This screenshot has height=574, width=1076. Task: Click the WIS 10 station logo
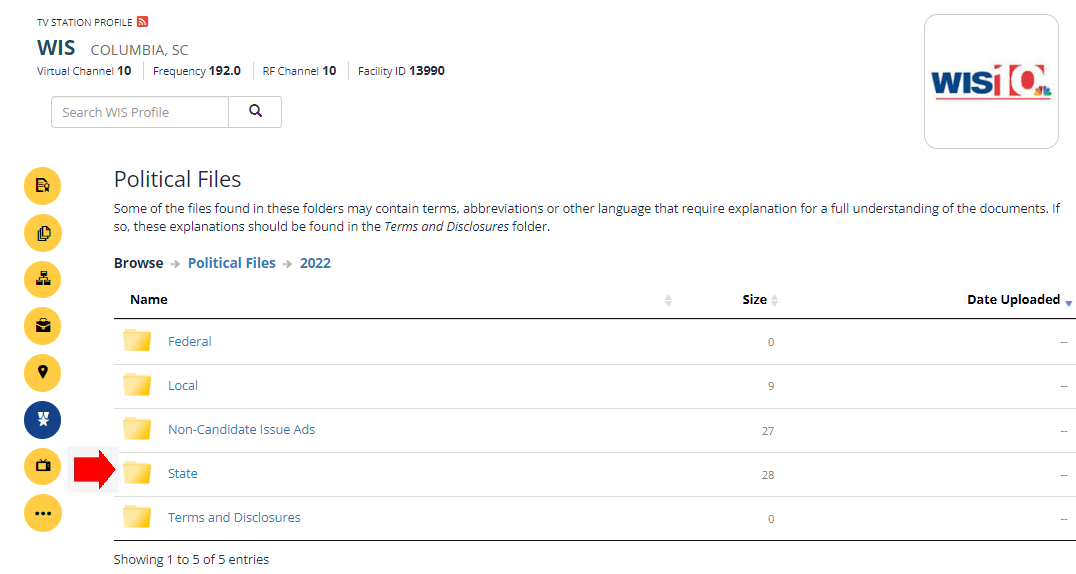point(990,82)
